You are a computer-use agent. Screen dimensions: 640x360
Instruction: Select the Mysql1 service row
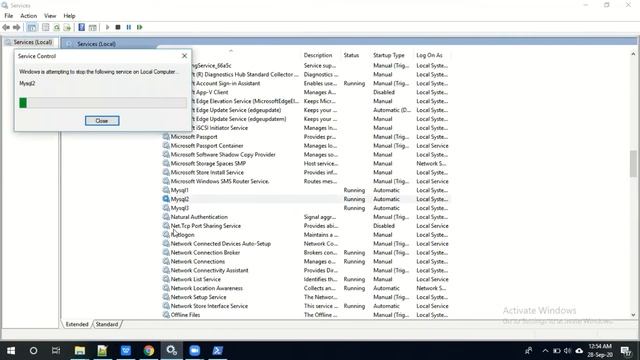coord(305,190)
